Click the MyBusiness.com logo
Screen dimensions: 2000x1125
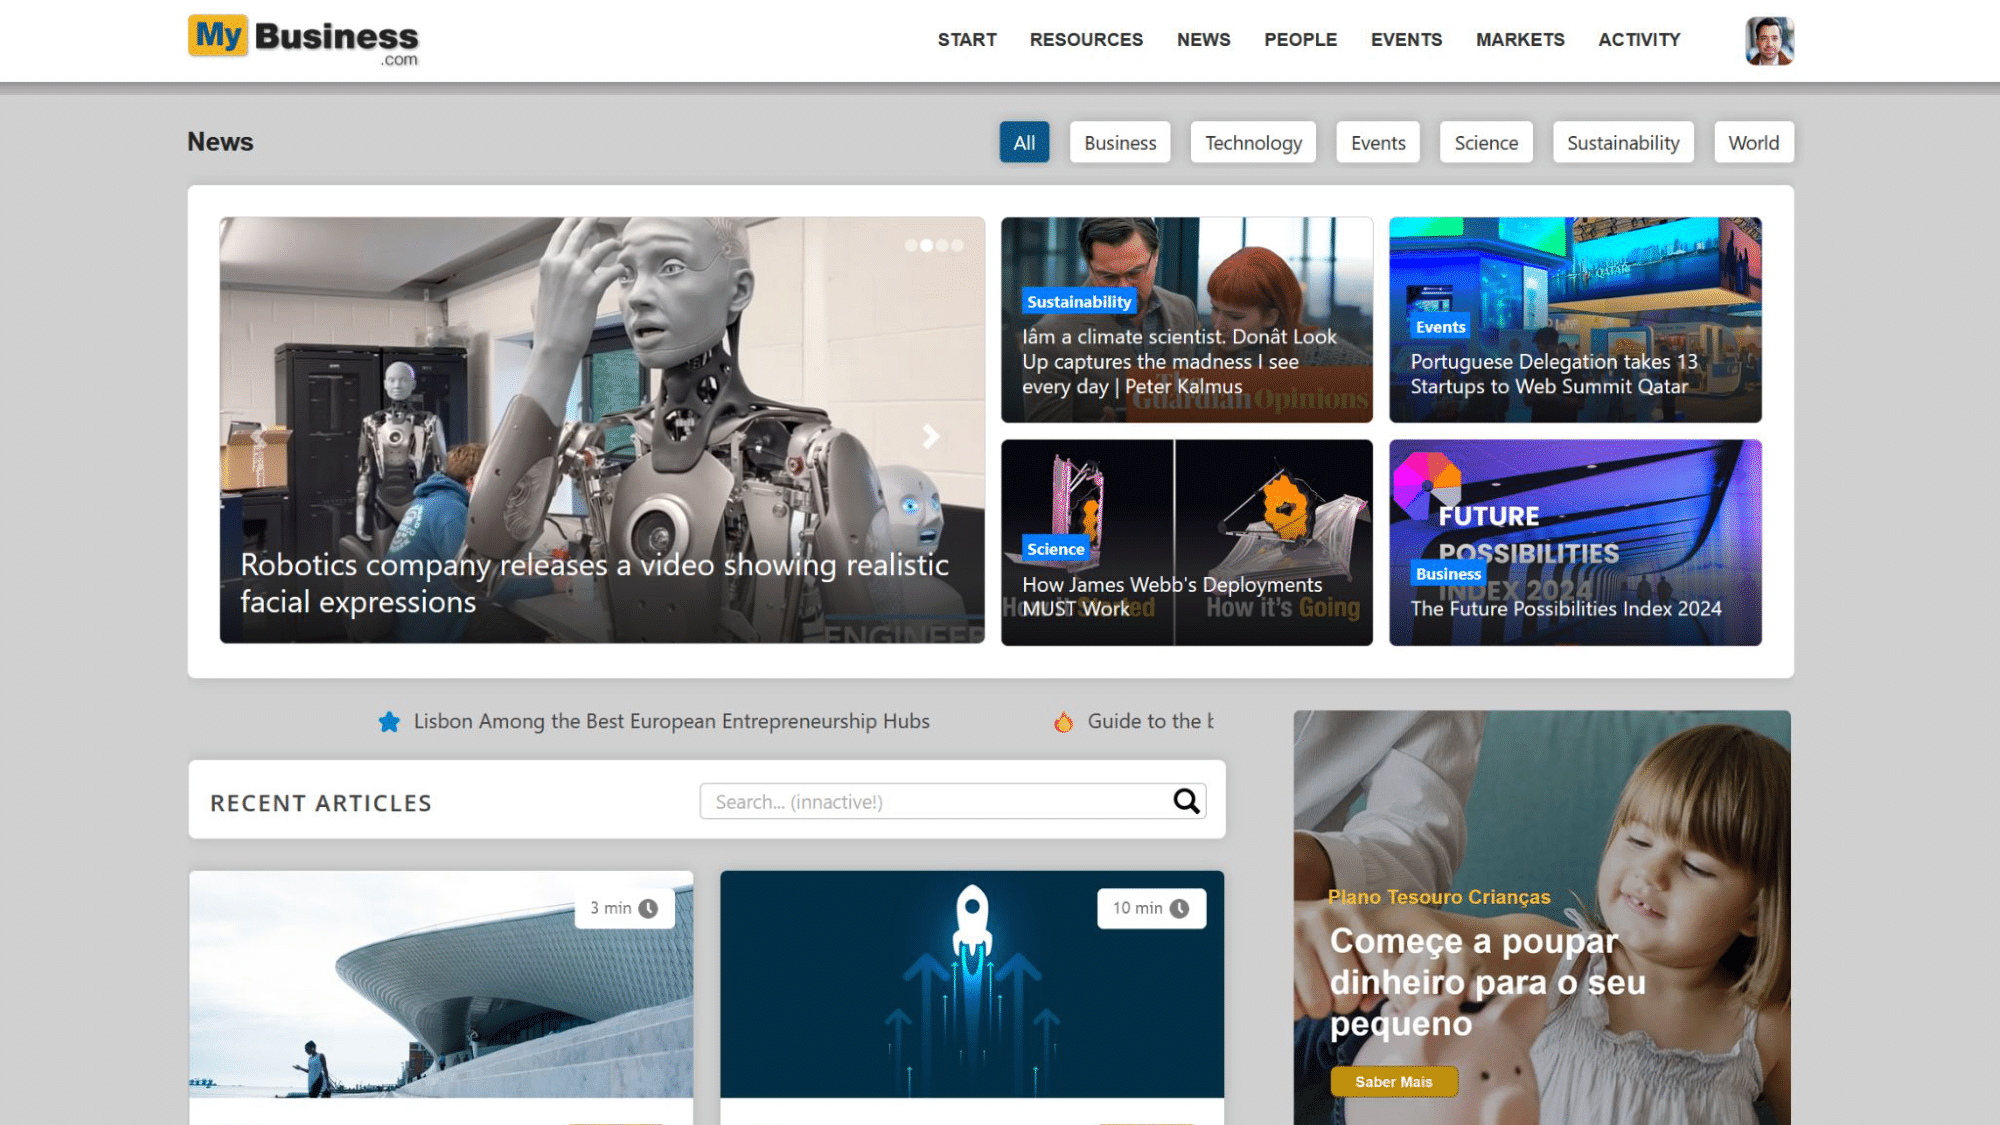point(303,40)
